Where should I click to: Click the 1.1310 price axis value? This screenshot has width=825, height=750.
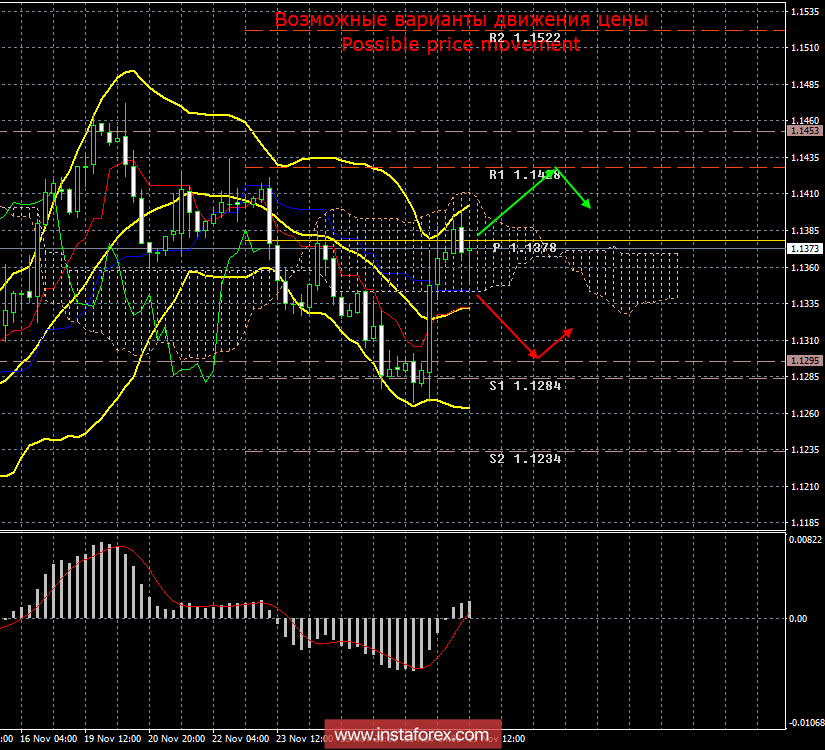(x=805, y=341)
